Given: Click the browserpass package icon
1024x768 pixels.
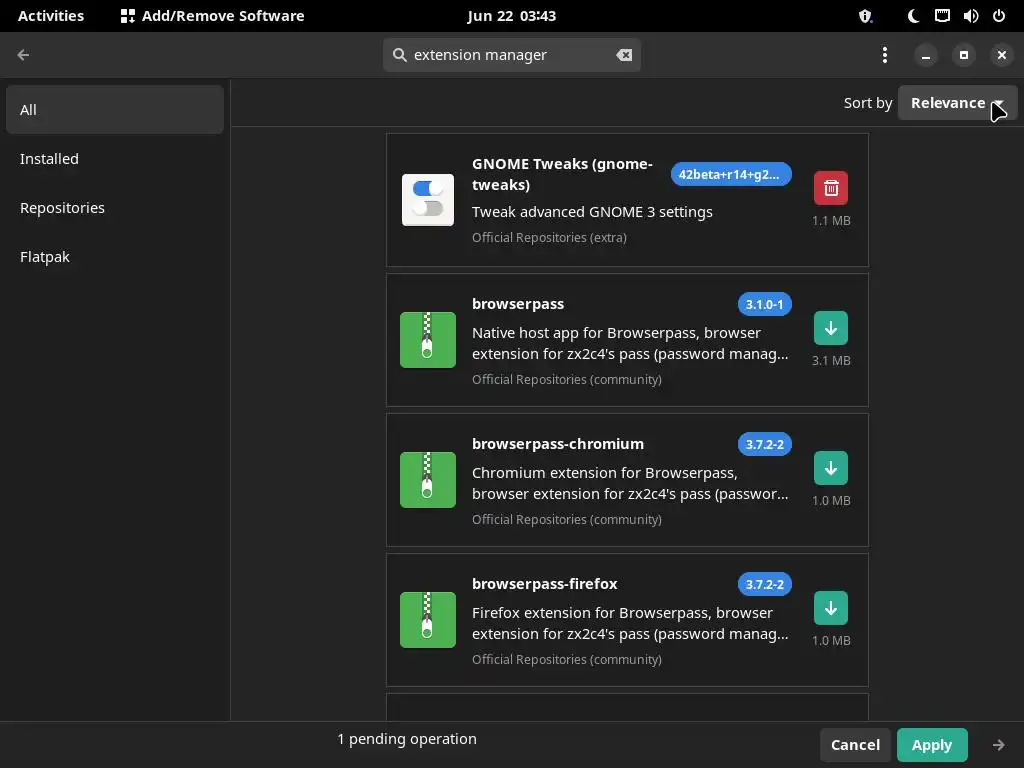Looking at the screenshot, I should click(x=428, y=340).
